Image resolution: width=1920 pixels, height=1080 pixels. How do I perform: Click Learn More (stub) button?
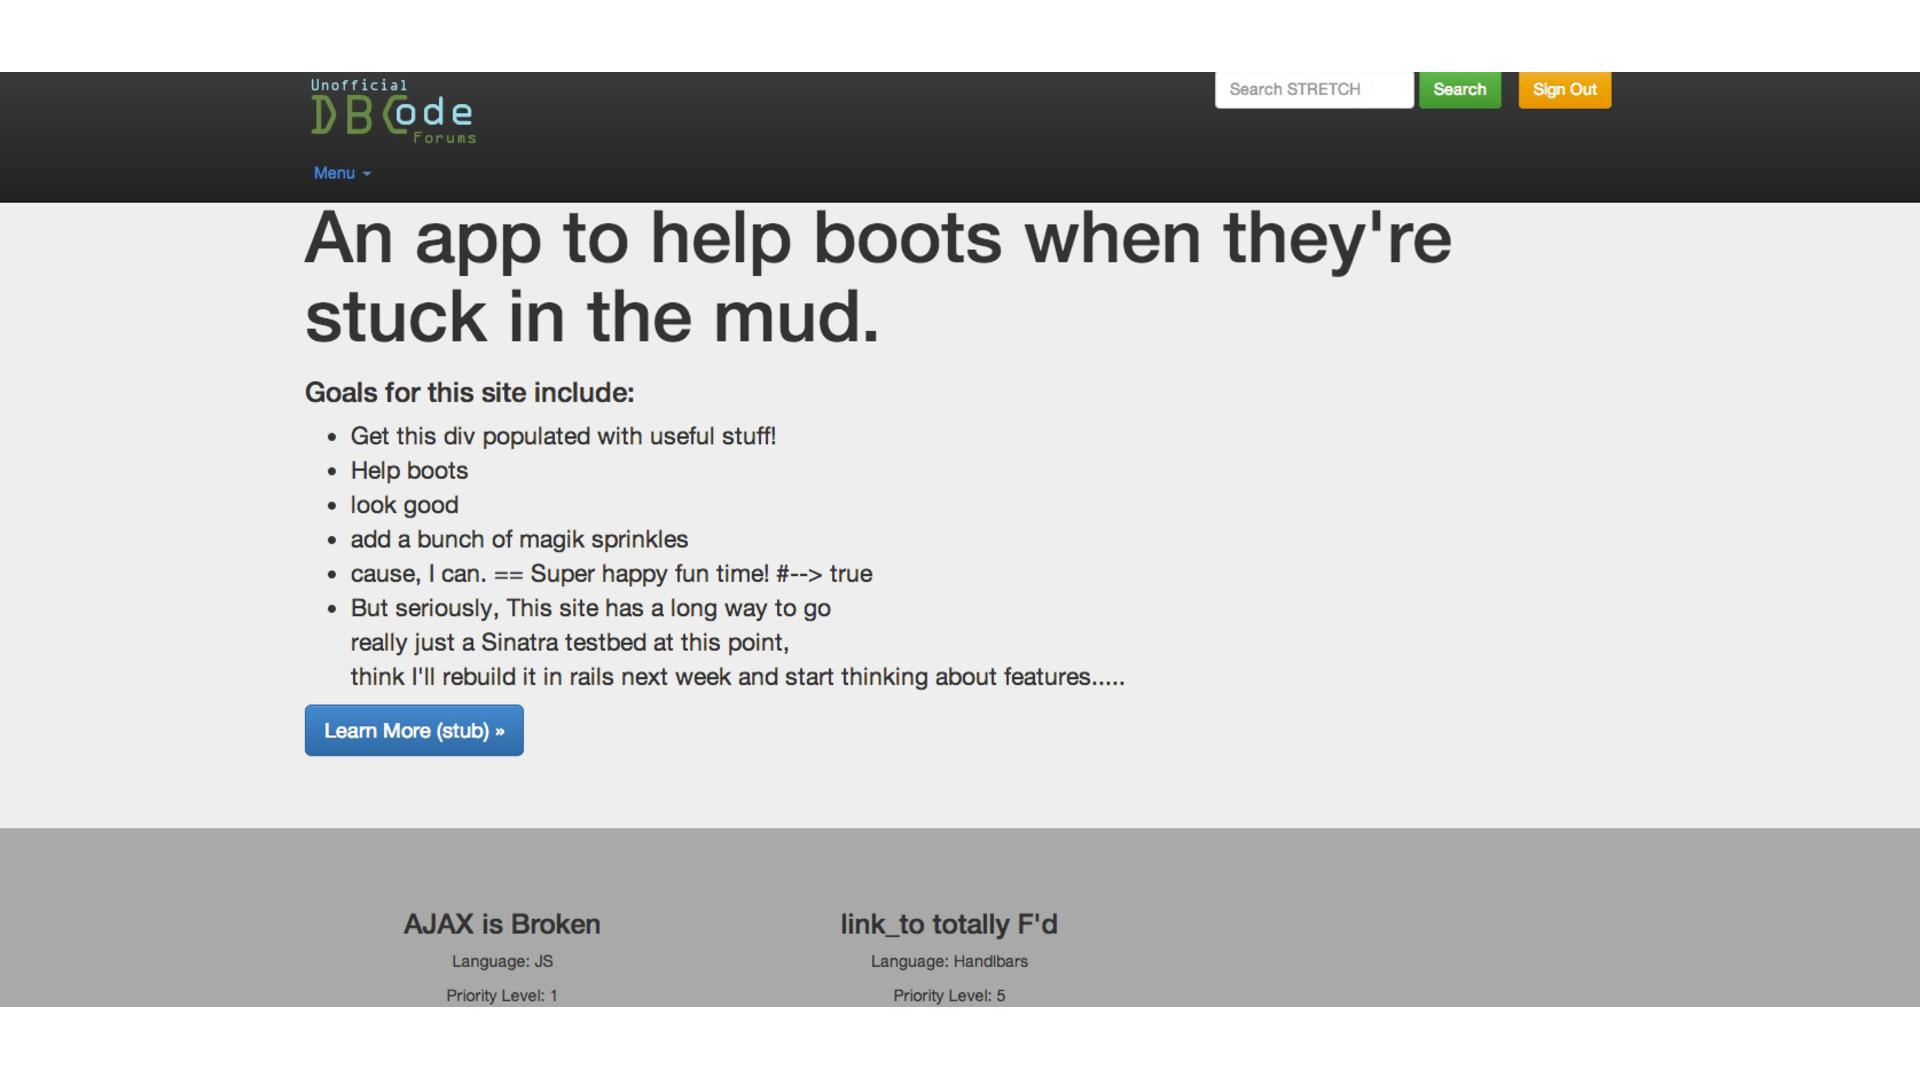(414, 731)
